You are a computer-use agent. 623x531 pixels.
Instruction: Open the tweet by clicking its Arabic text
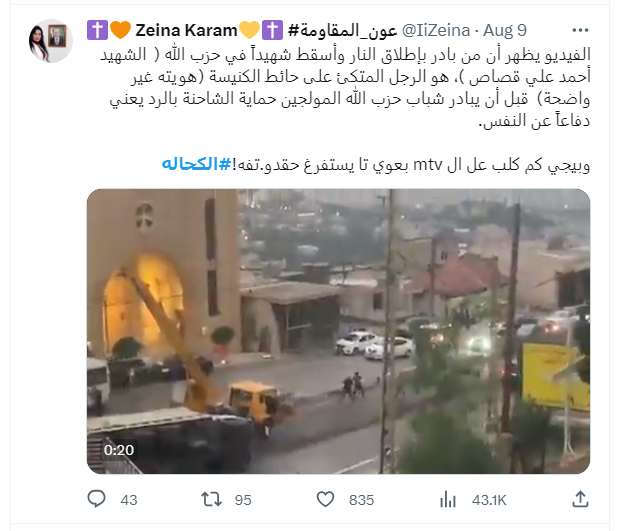coord(345,87)
